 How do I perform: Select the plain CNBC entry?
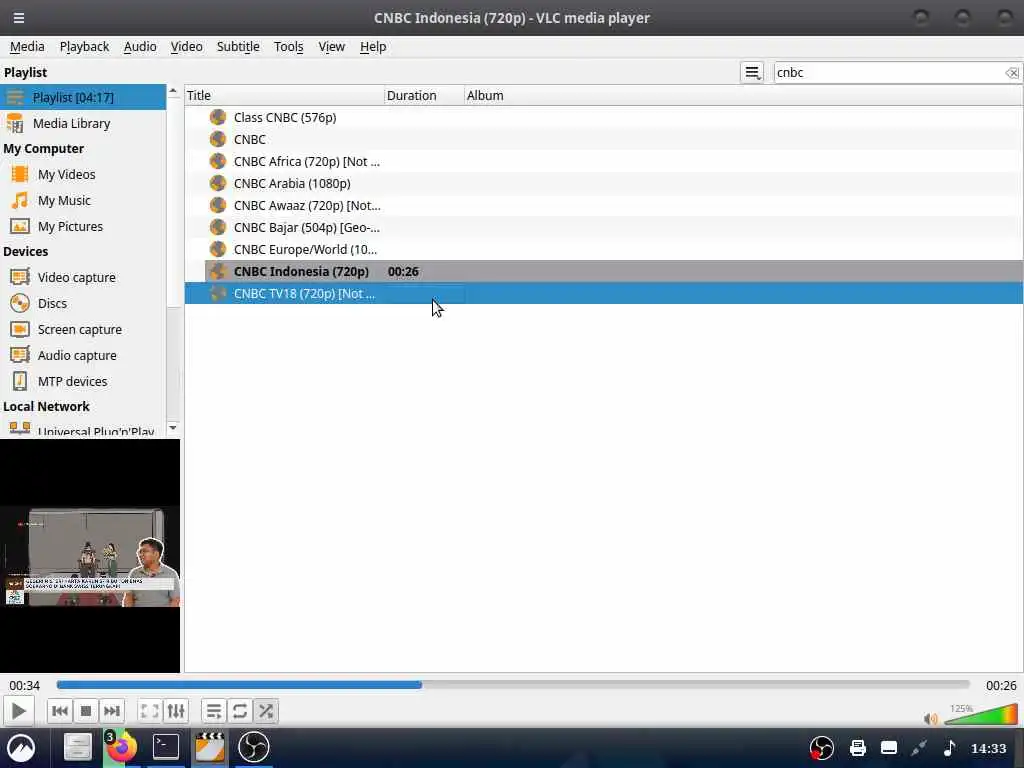603,140
